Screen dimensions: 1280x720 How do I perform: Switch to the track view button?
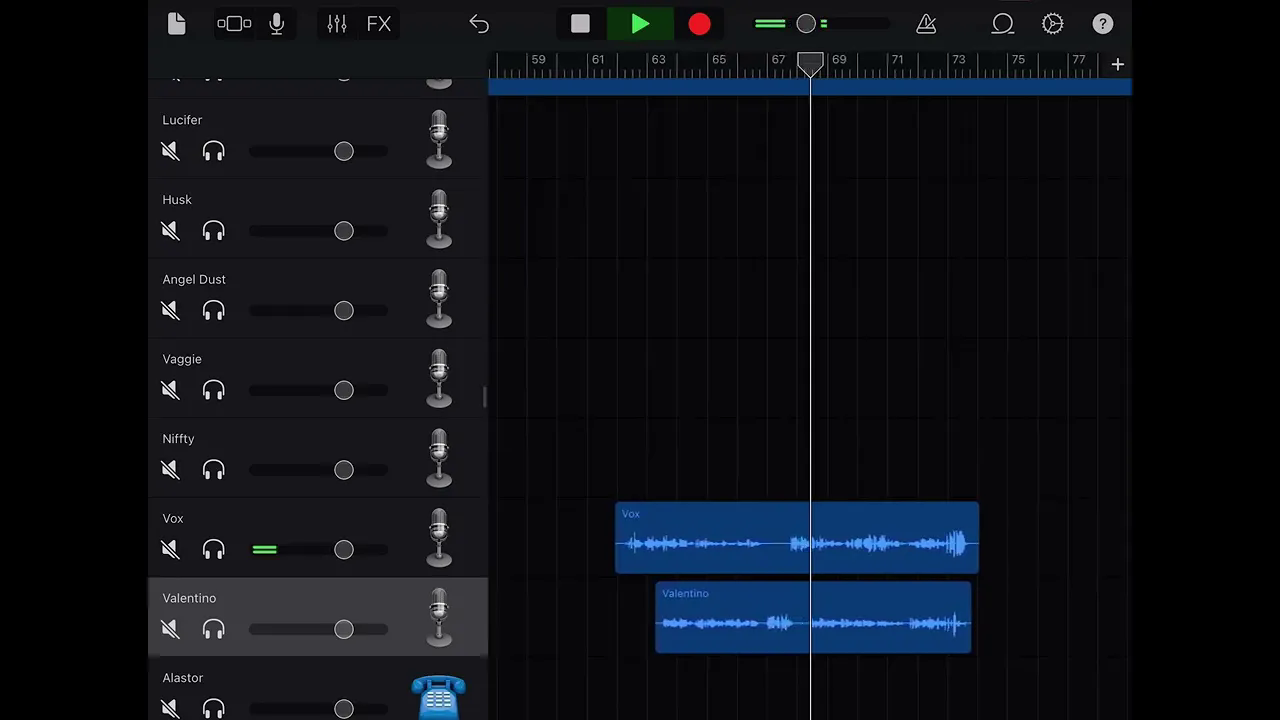coord(234,24)
